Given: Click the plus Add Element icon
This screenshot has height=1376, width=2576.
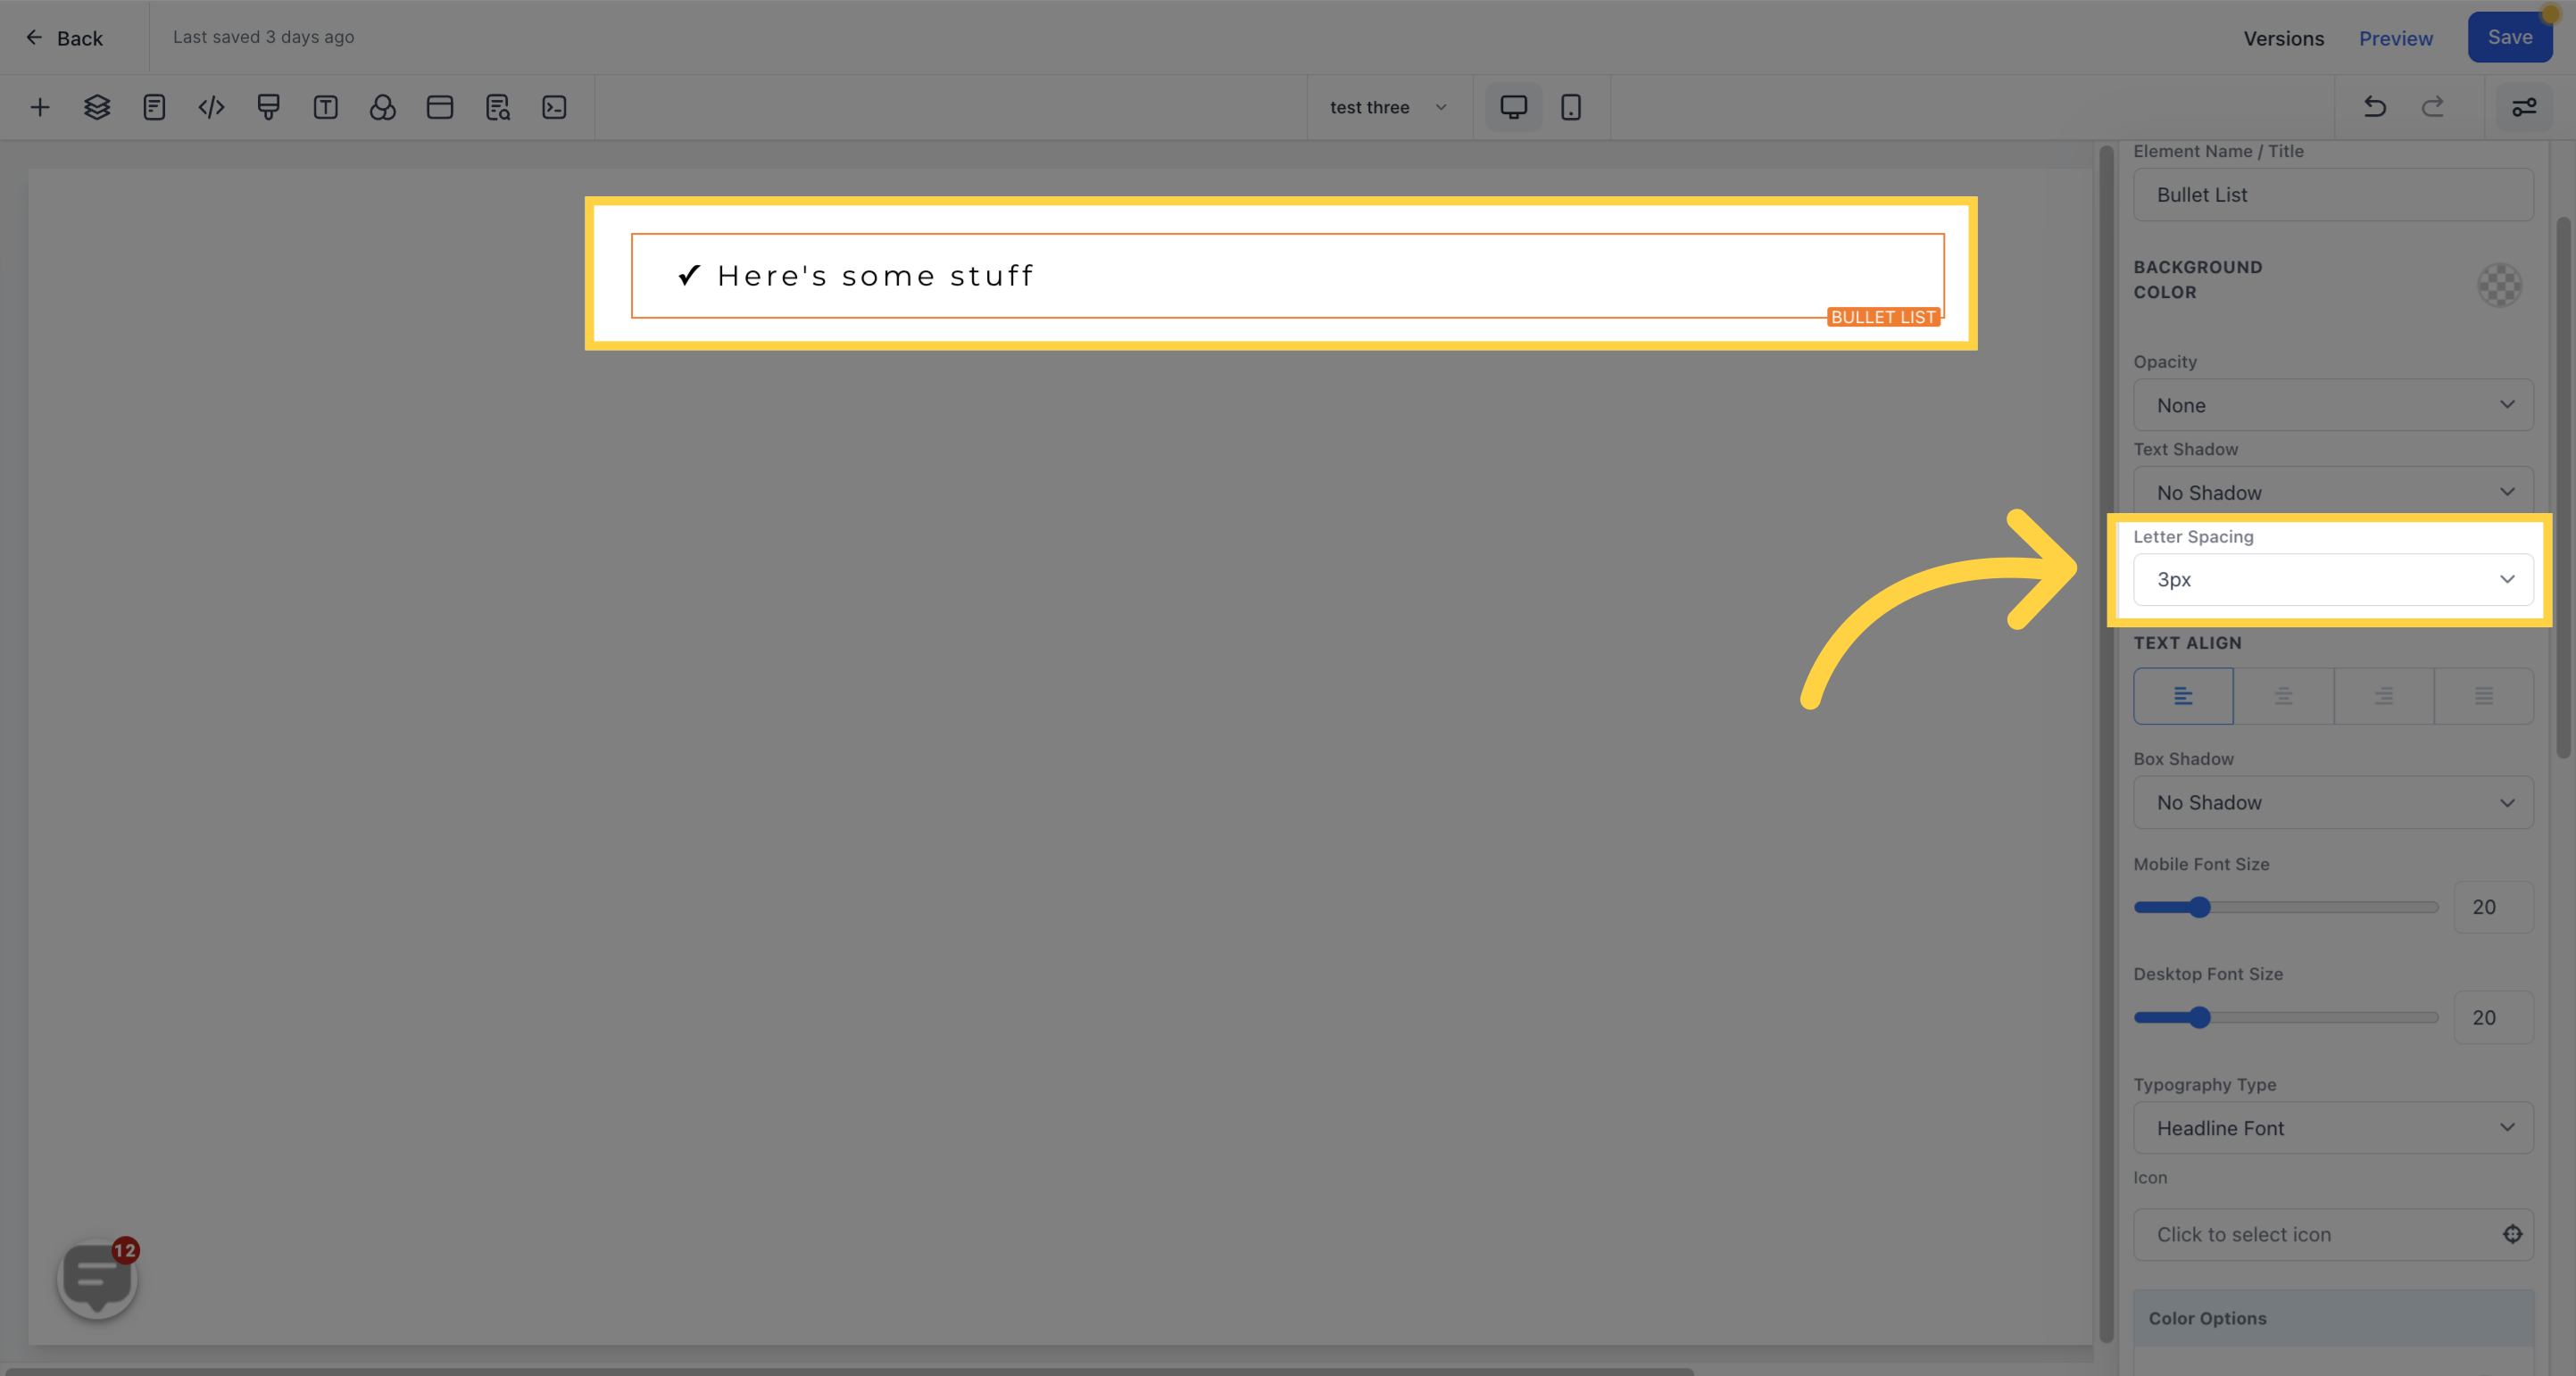Looking at the screenshot, I should (x=40, y=107).
